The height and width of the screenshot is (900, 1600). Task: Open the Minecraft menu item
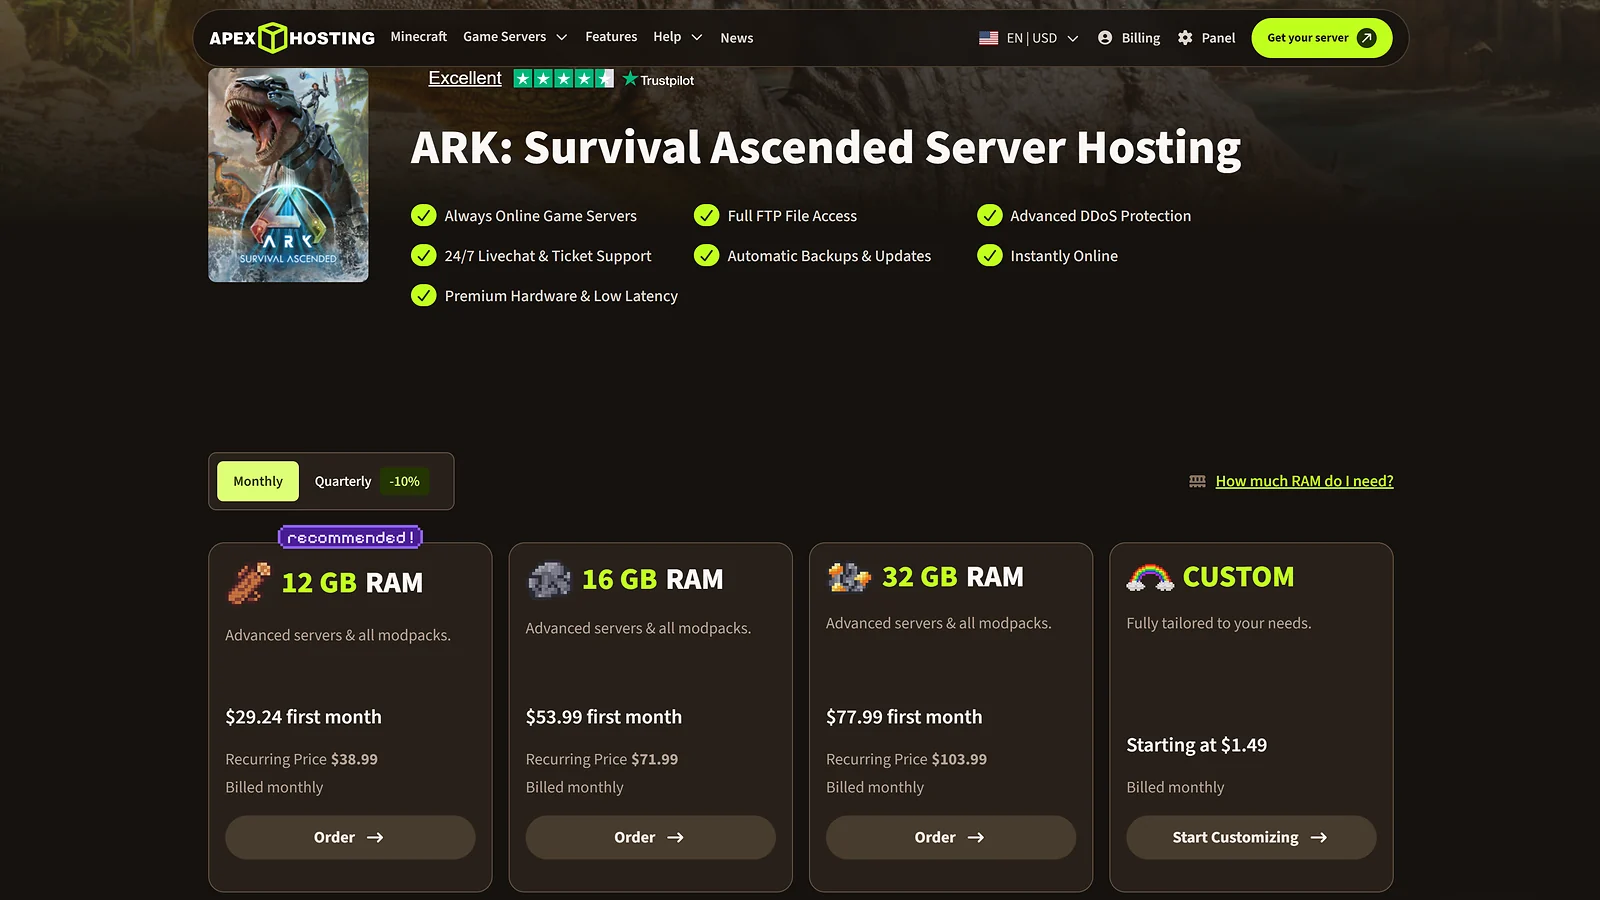[419, 37]
